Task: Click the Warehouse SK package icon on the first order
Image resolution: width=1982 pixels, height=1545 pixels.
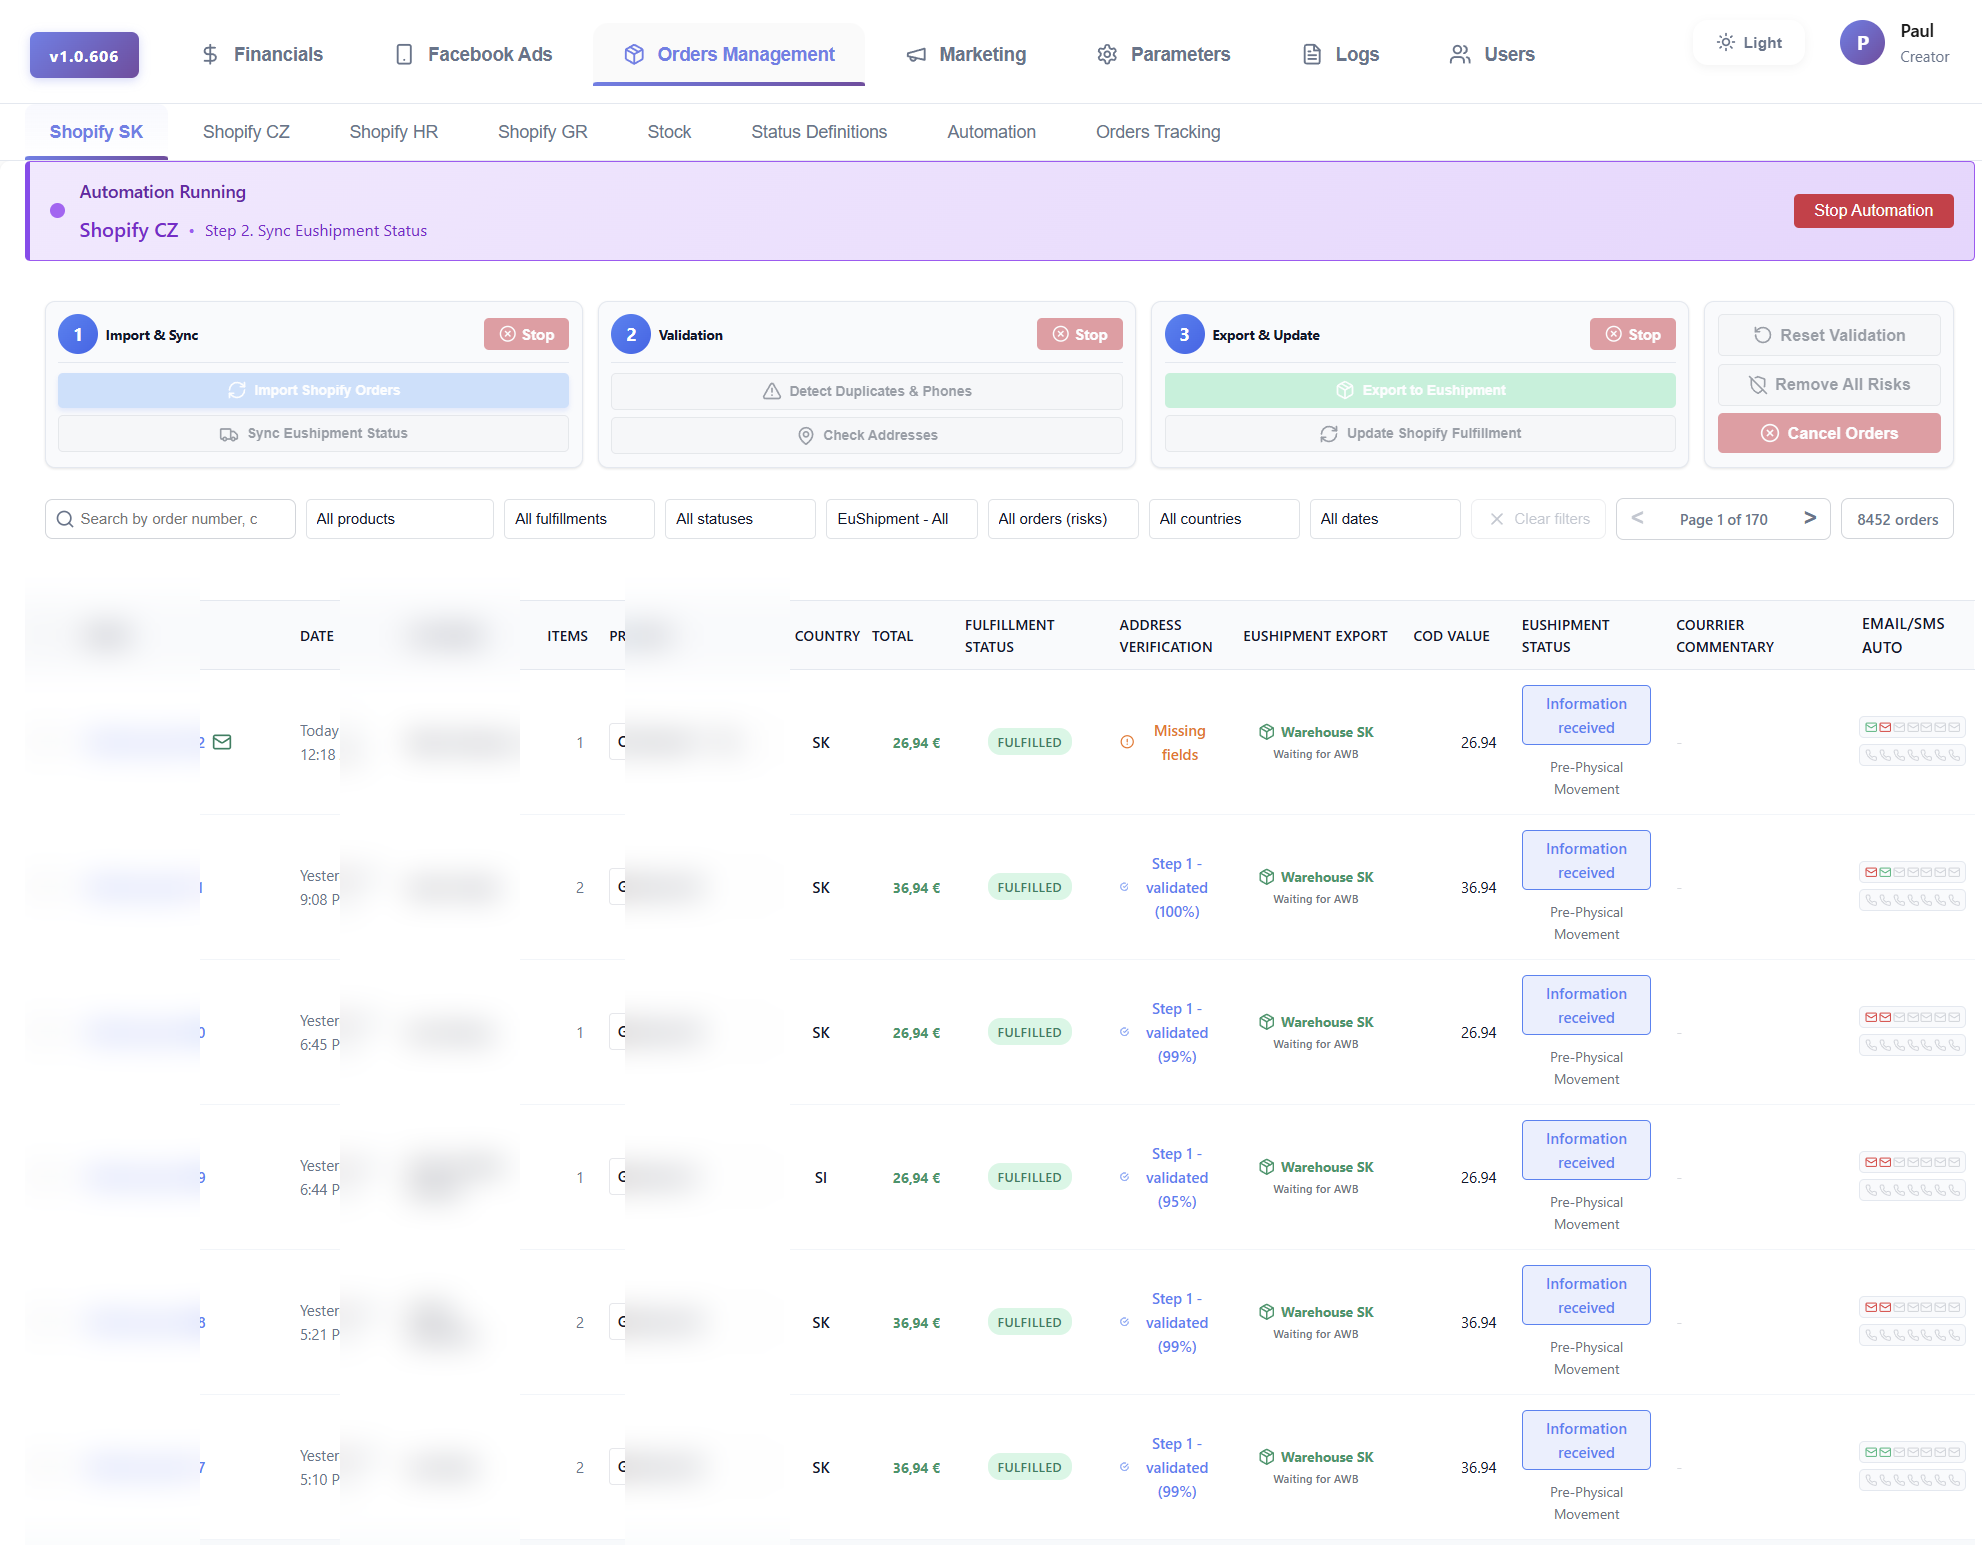Action: pyautogui.click(x=1266, y=731)
